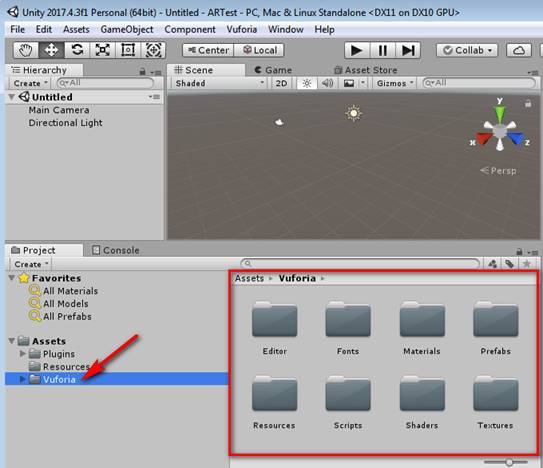
Task: Open the Vuforia menu
Action: pyautogui.click(x=242, y=30)
